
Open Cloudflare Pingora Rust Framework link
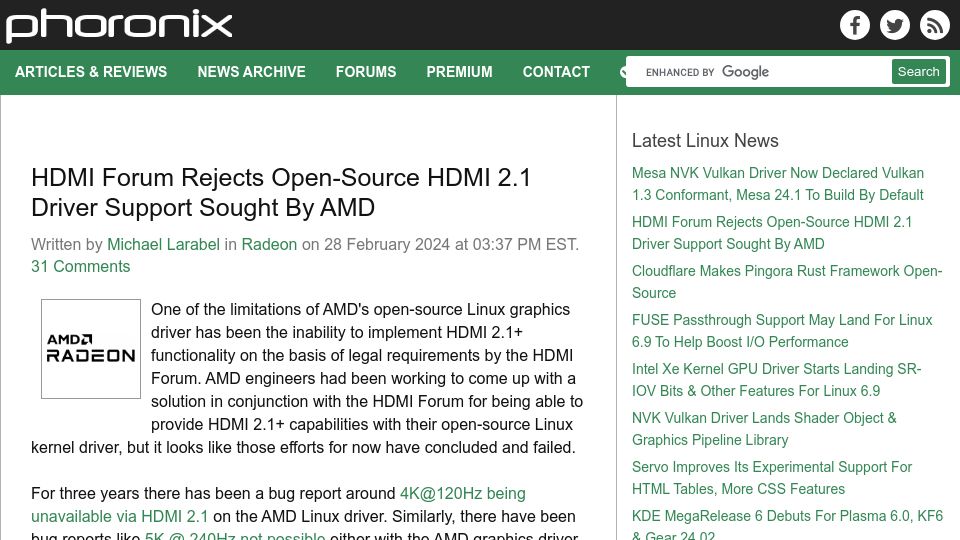tap(787, 282)
